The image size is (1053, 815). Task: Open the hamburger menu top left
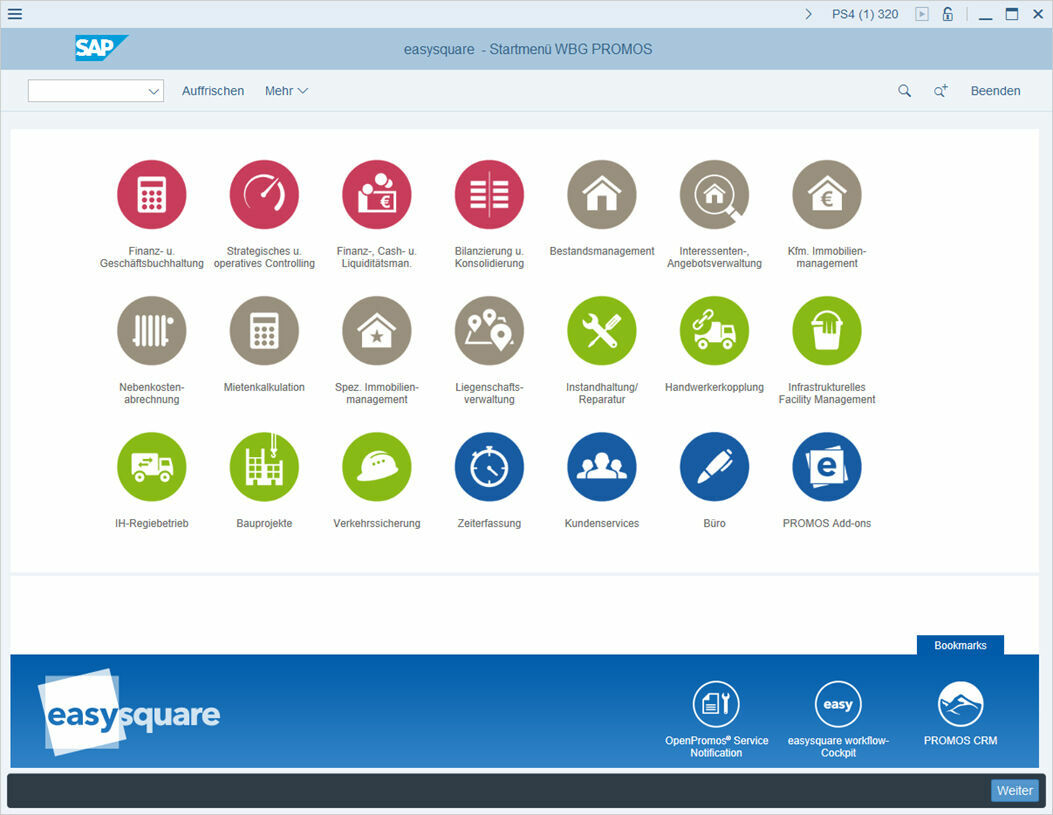click(x=14, y=13)
